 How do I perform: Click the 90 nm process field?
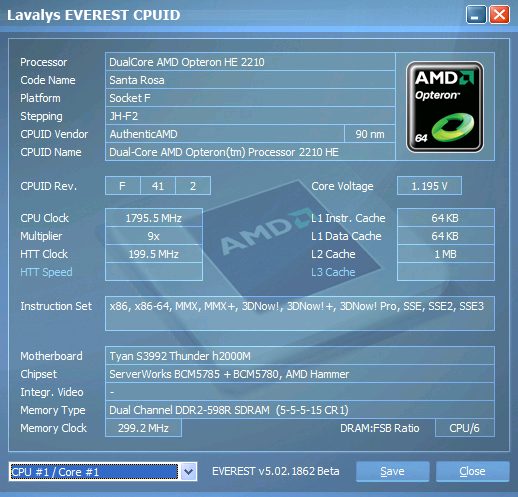tap(370, 134)
